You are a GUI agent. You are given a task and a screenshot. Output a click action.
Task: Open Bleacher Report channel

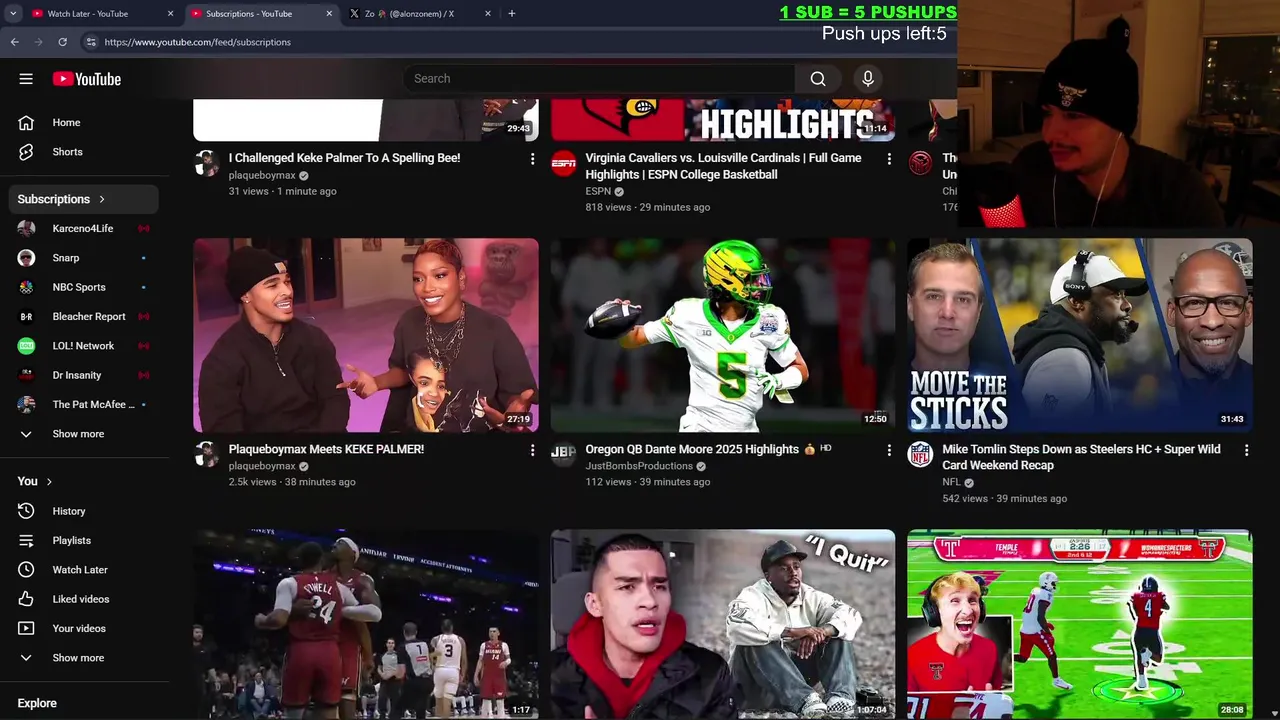tap(83, 316)
